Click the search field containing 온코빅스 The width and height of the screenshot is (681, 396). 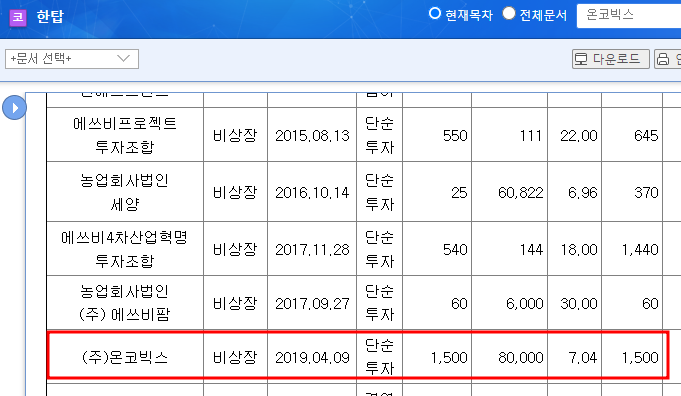point(629,16)
